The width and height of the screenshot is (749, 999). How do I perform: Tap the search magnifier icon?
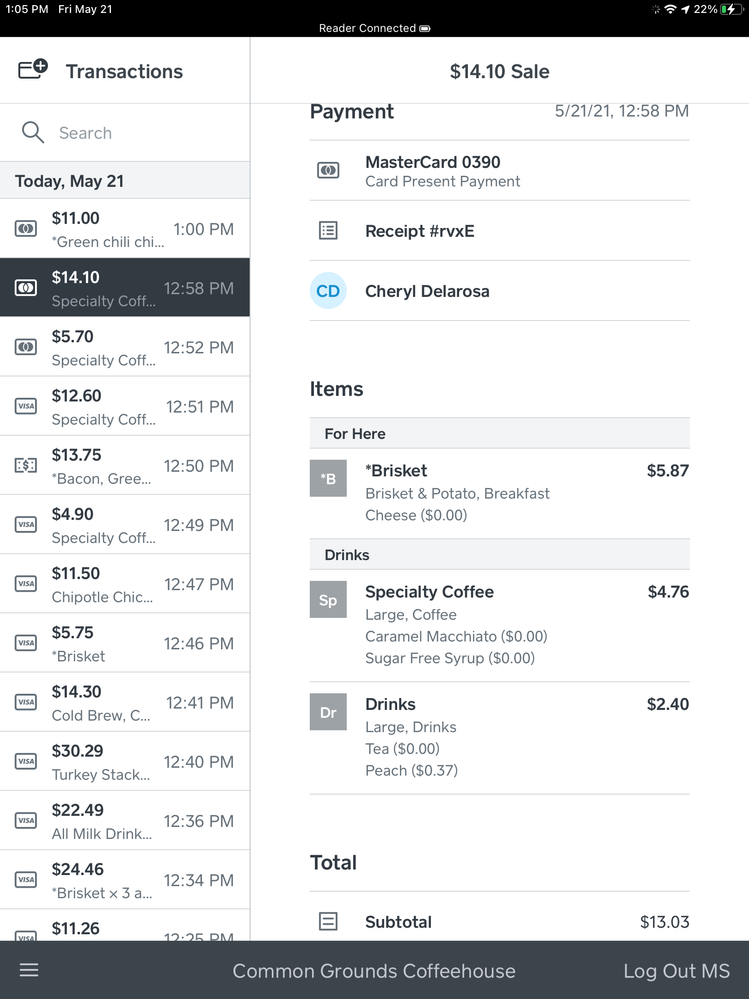33,133
